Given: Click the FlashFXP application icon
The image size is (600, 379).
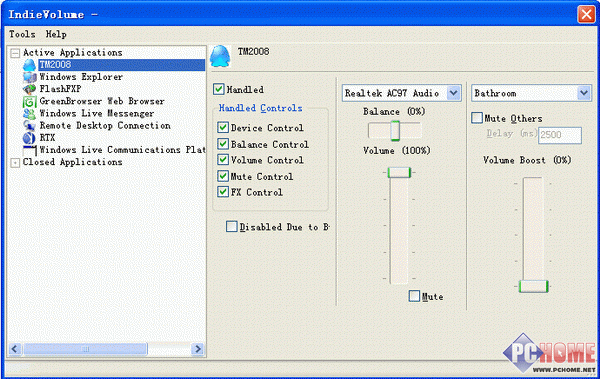Looking at the screenshot, I should [x=29, y=89].
